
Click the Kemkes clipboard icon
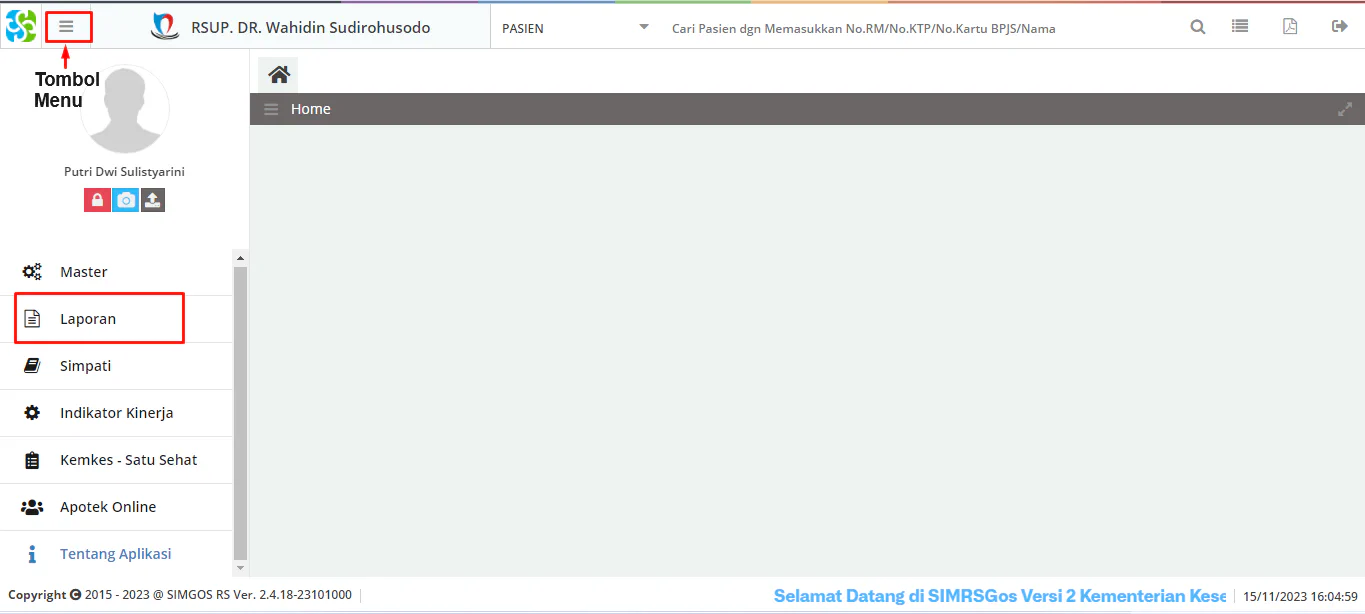click(32, 460)
